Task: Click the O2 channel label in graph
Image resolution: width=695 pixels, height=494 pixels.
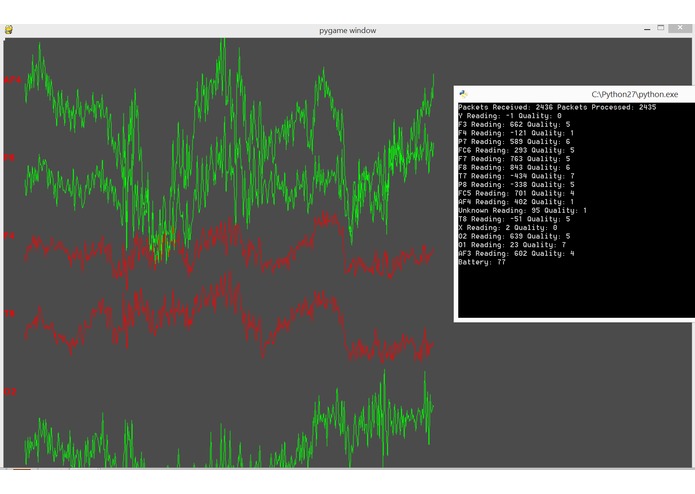Action: [10, 392]
